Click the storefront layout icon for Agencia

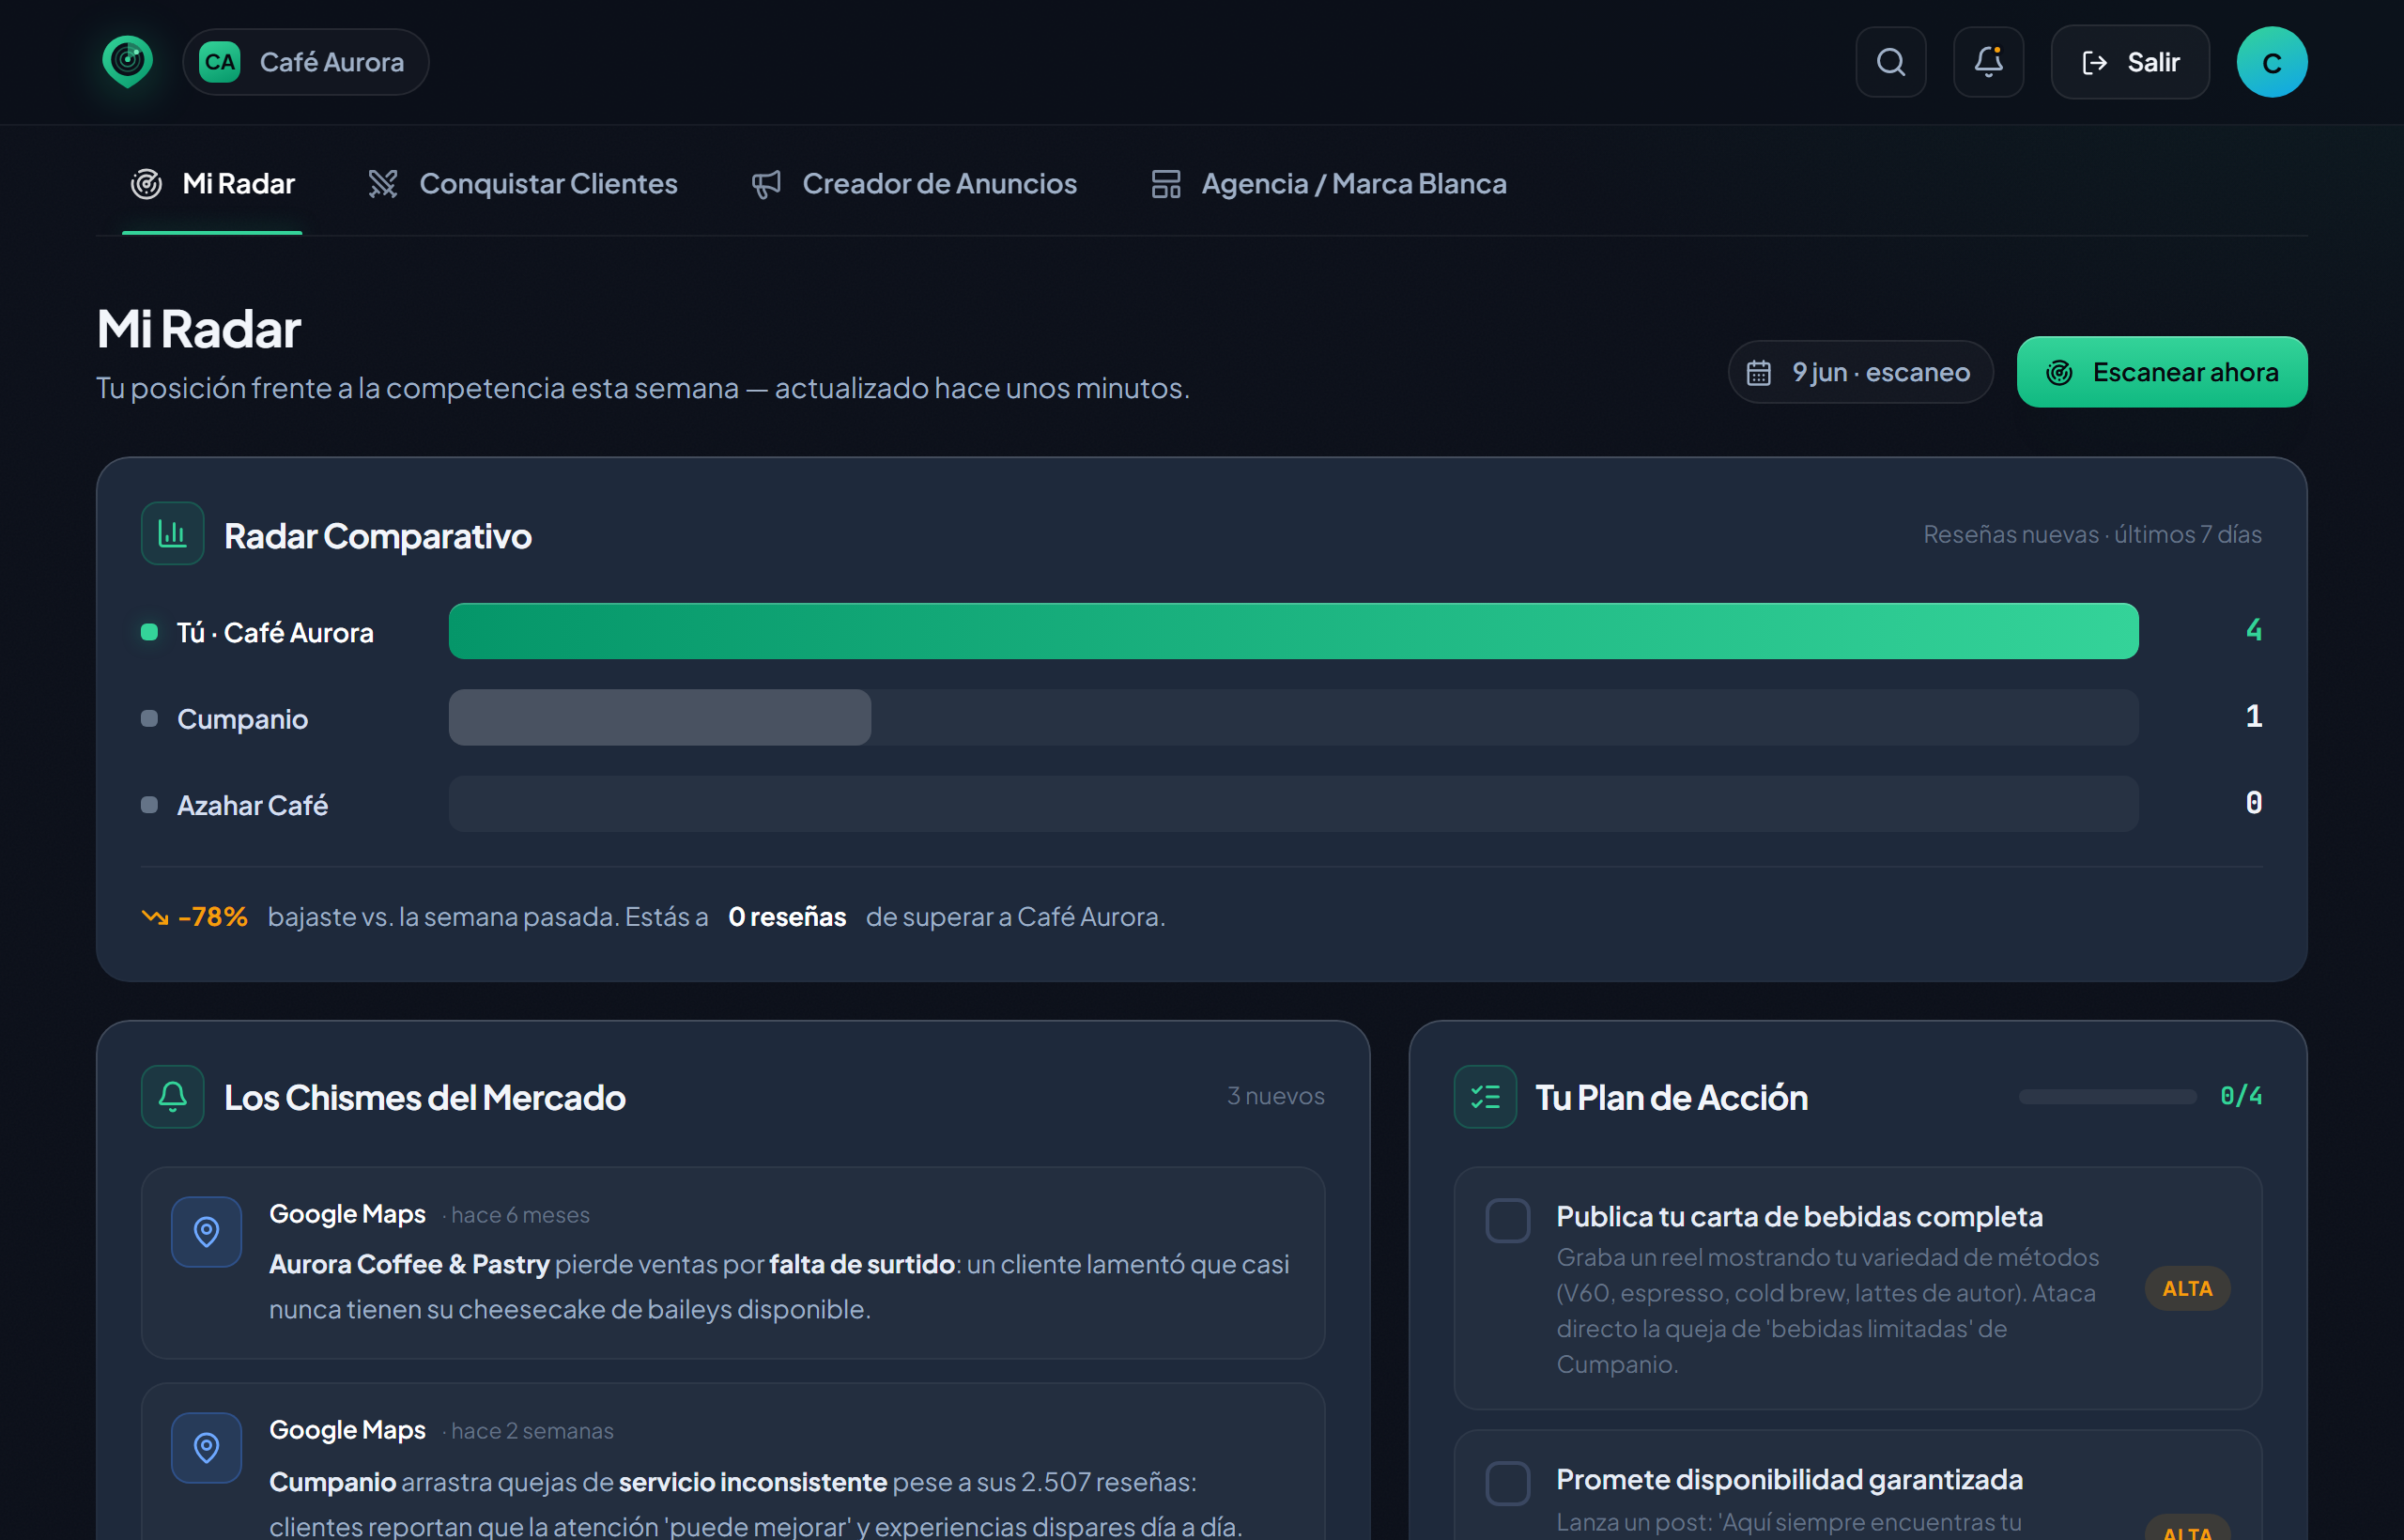[1166, 184]
